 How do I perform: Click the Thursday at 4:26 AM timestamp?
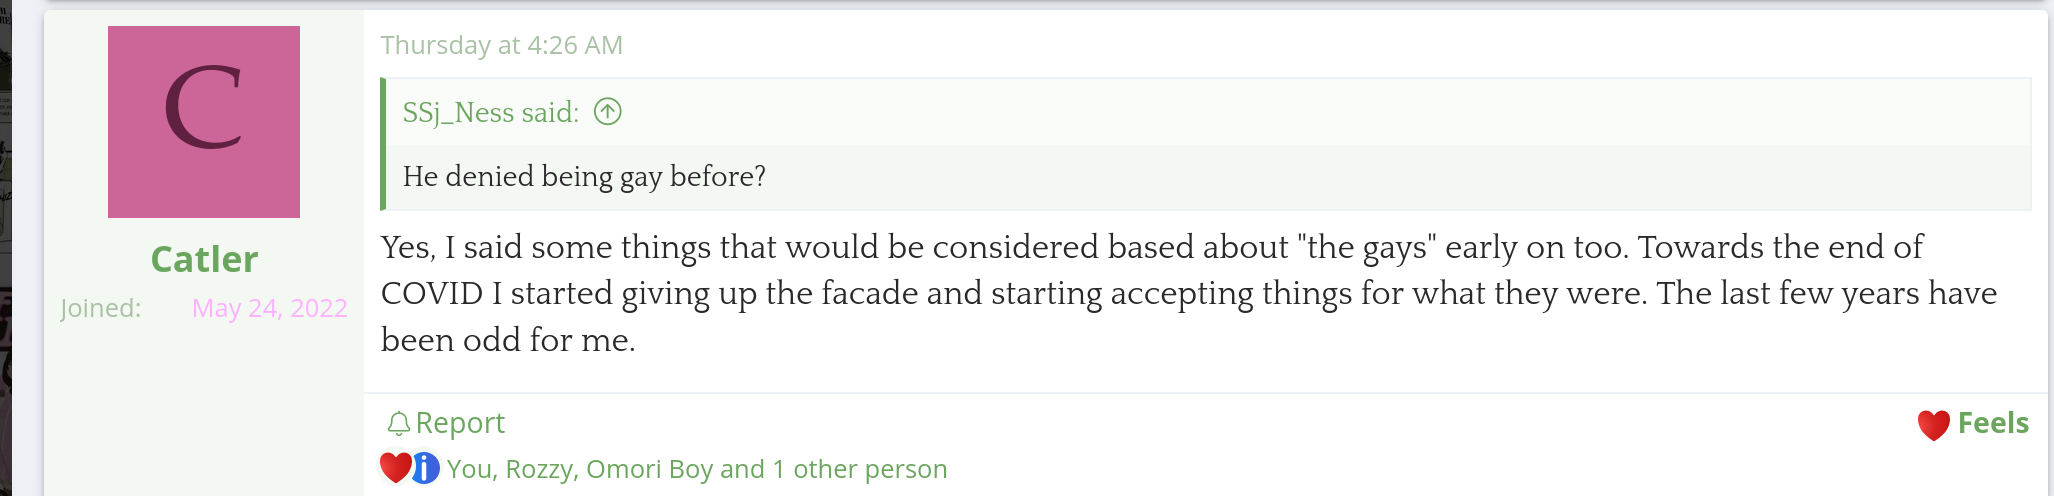click(501, 45)
